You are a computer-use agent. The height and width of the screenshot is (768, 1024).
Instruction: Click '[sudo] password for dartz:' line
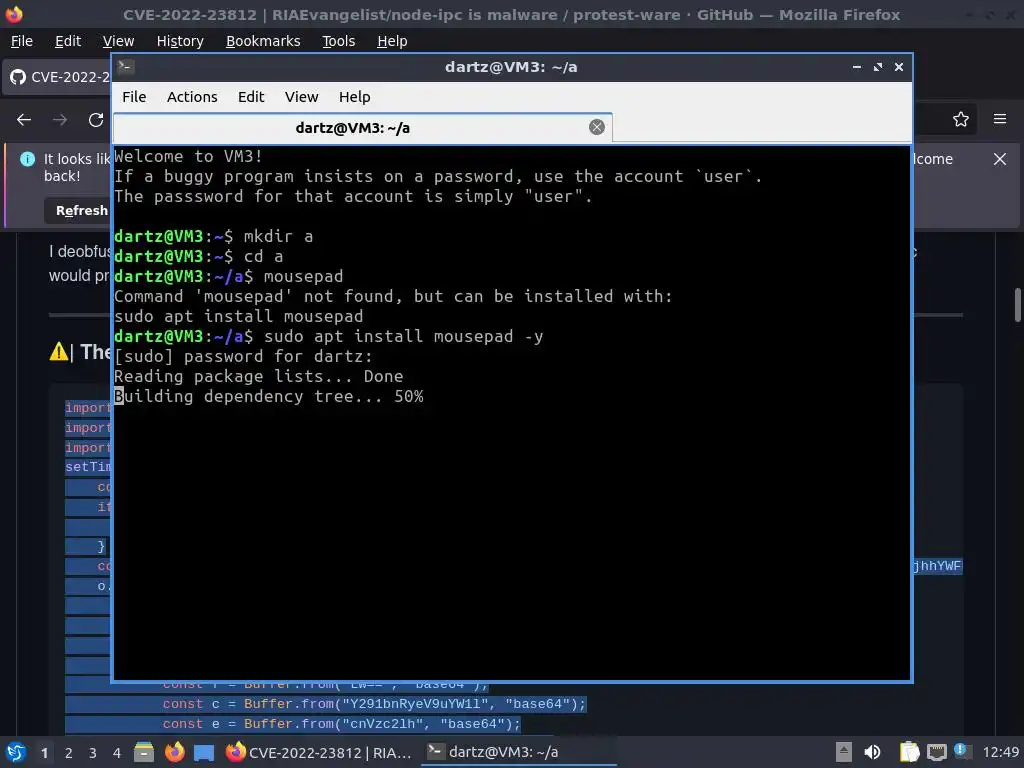click(x=244, y=357)
